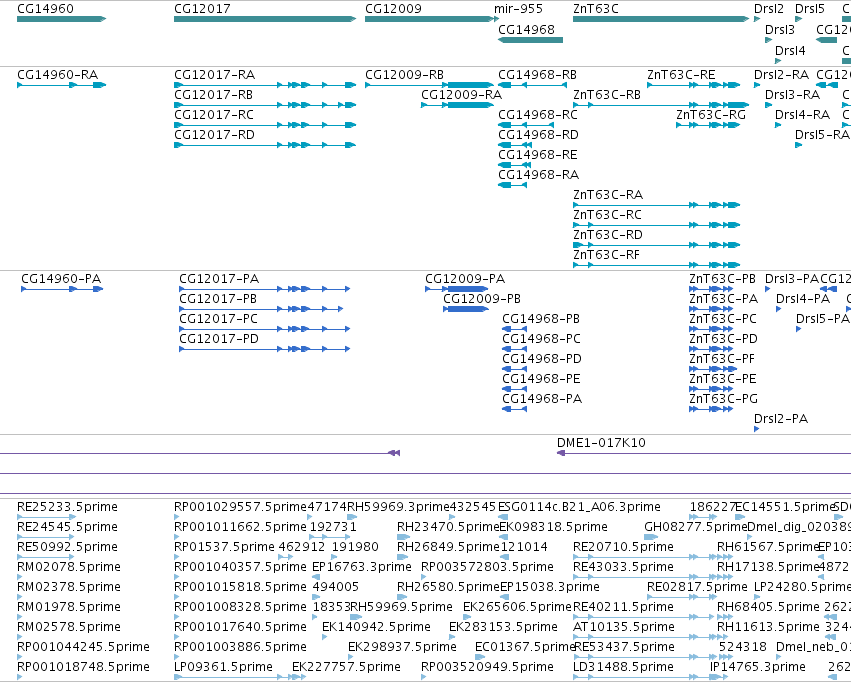Click protein ZnT63C-PF

tap(722, 359)
